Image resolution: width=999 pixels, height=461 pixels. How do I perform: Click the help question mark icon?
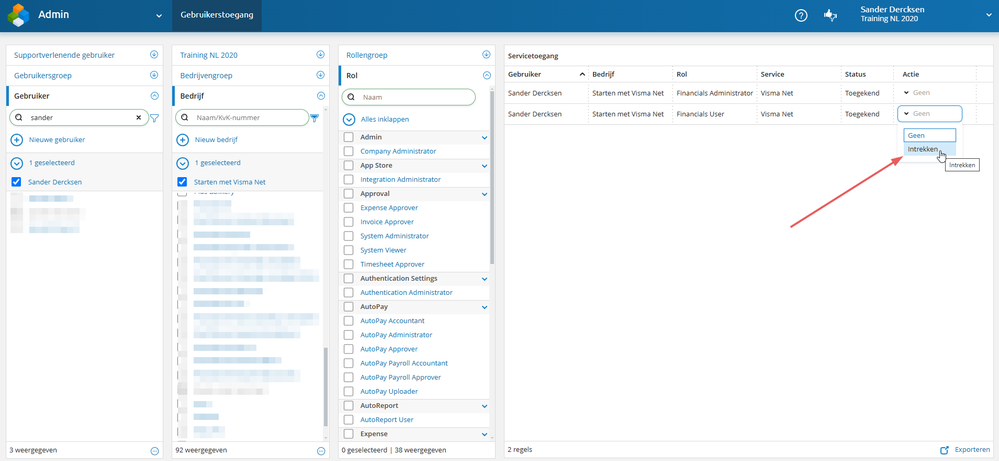(801, 15)
